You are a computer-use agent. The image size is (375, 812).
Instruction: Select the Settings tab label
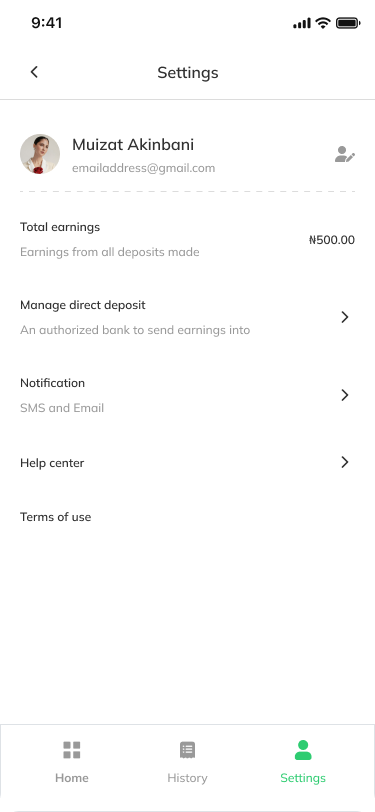point(303,778)
